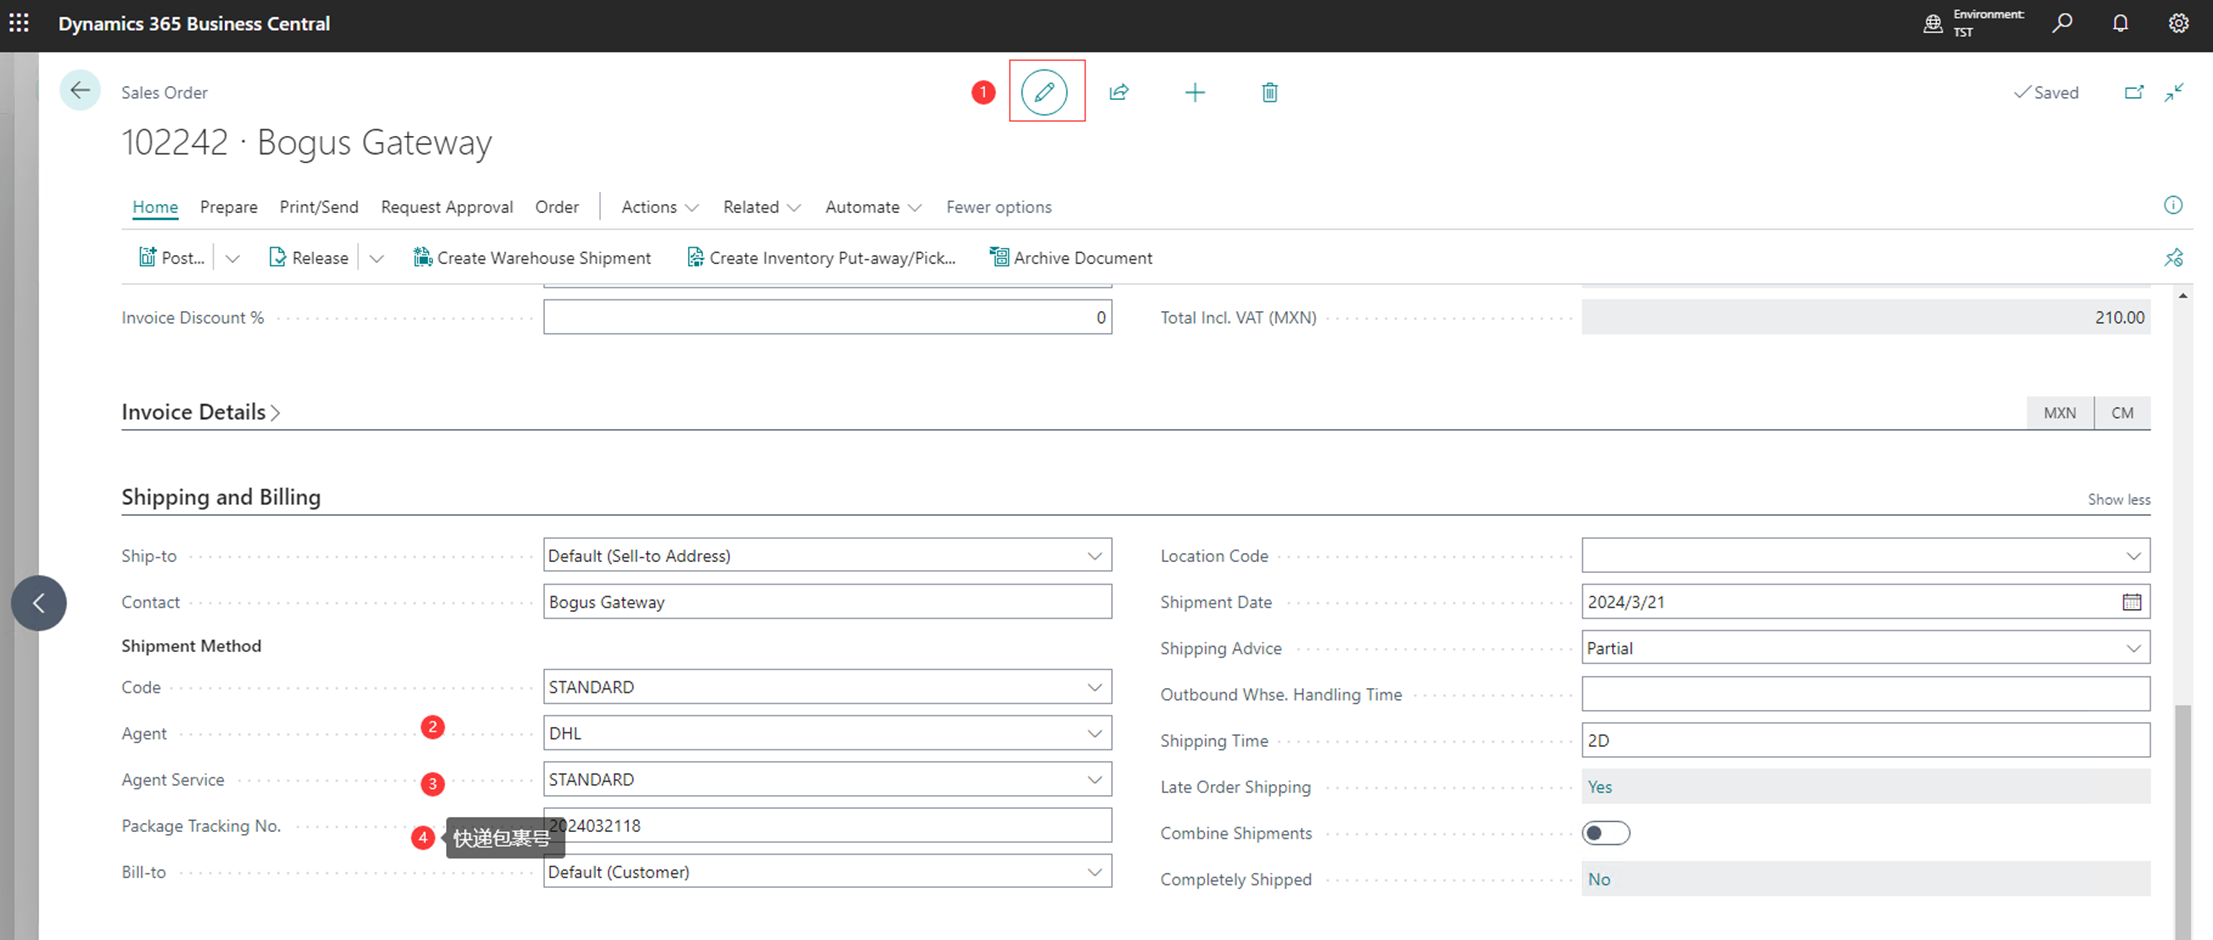2213x940 pixels.
Task: Click the environment TST icon
Action: point(1933,23)
